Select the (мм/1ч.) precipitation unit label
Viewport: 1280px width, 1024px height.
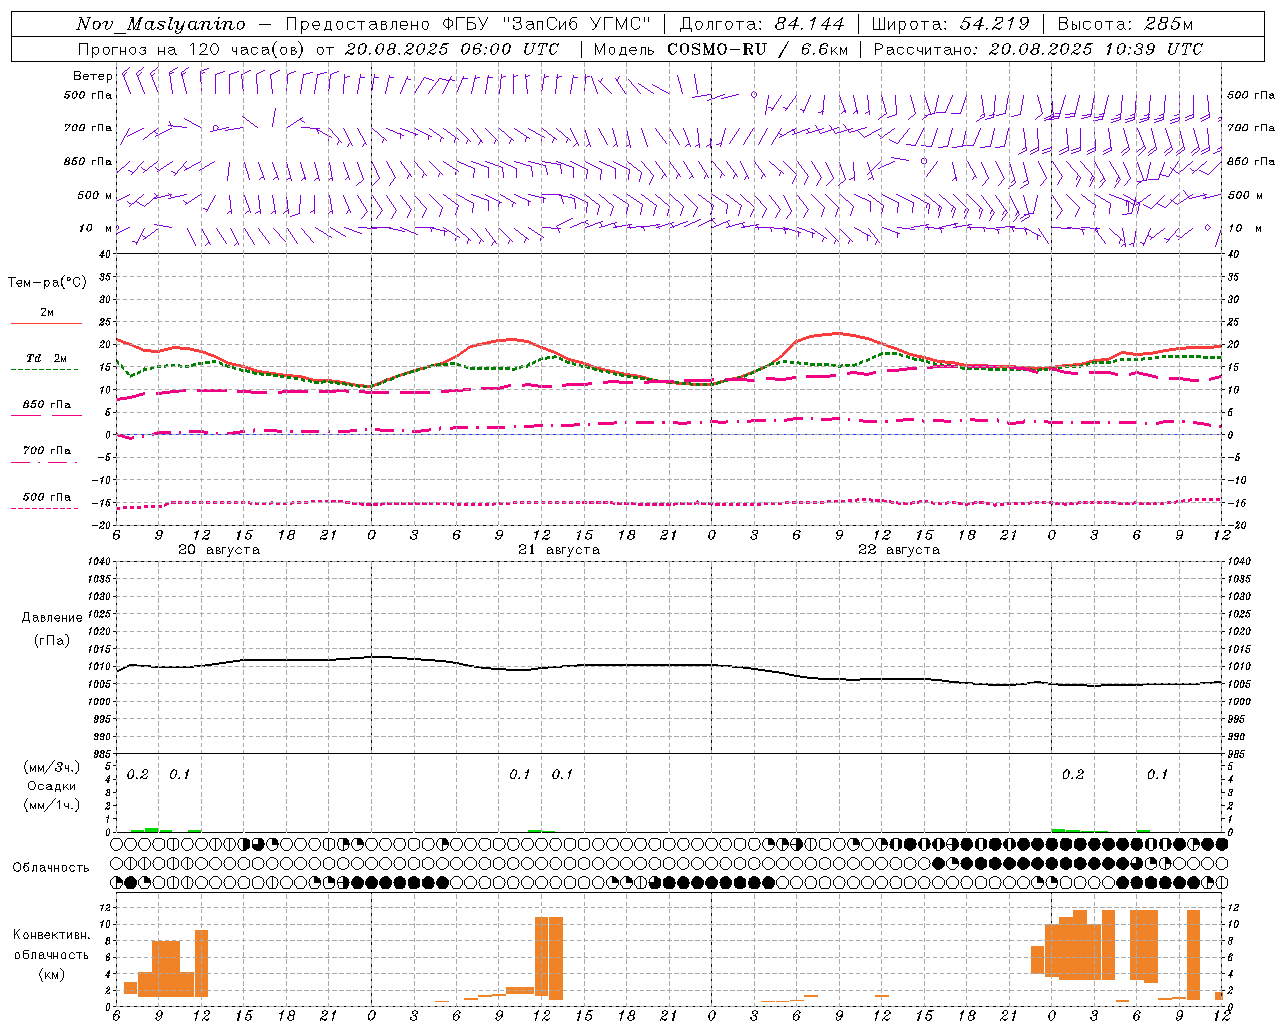[51, 804]
